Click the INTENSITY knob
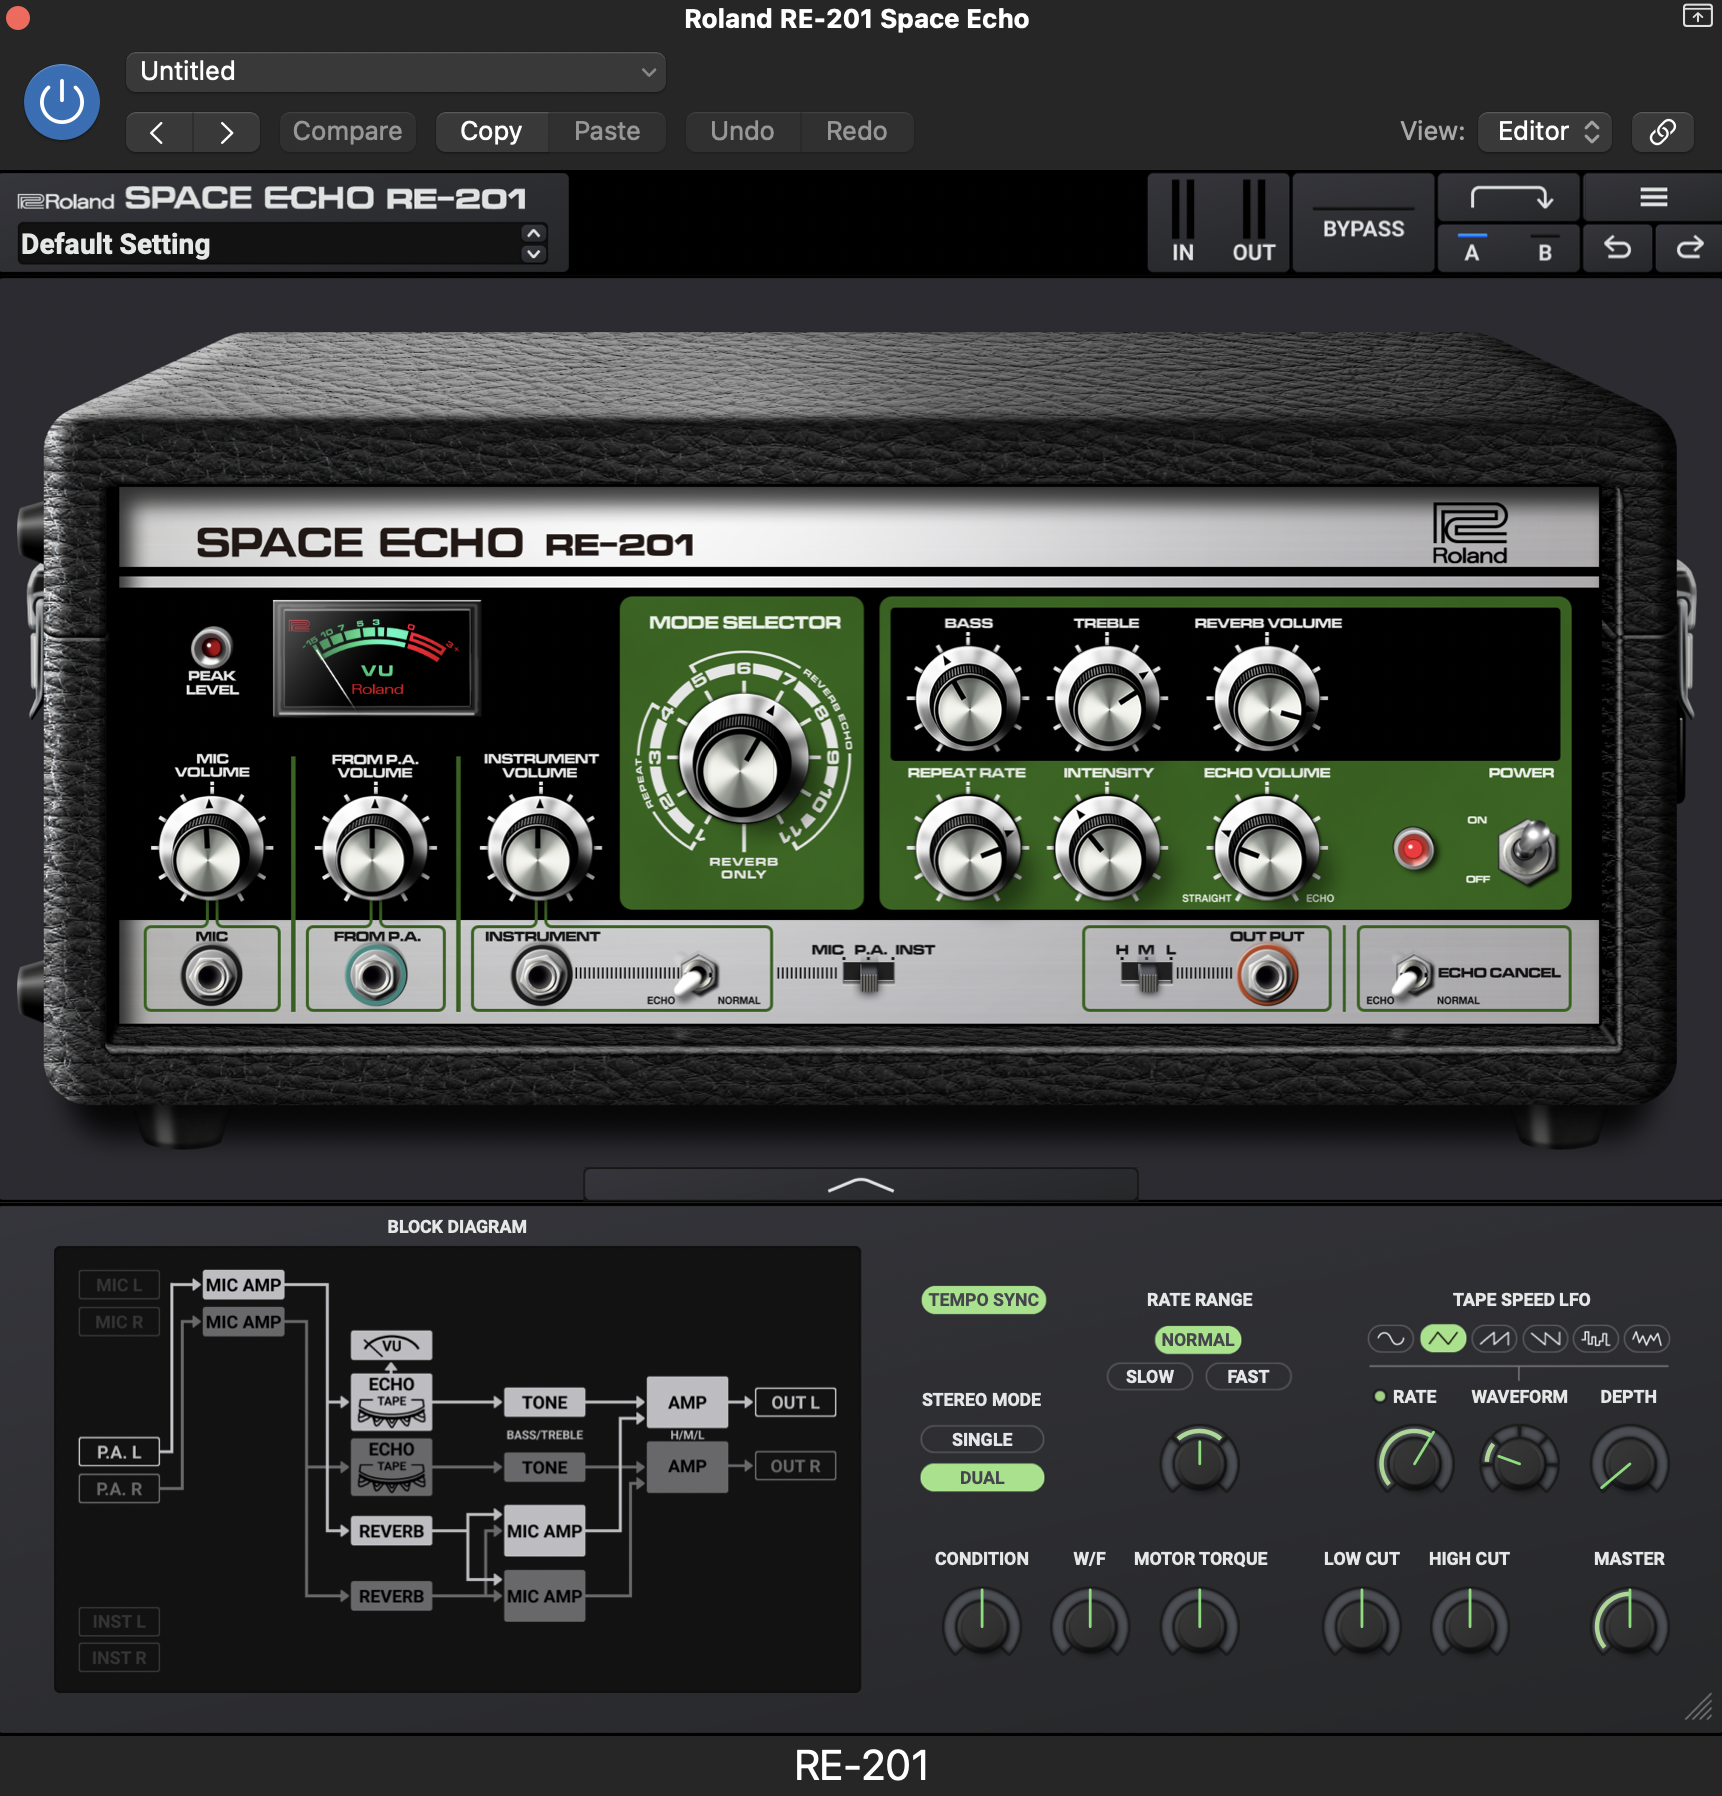1722x1796 pixels. pyautogui.click(x=1107, y=850)
